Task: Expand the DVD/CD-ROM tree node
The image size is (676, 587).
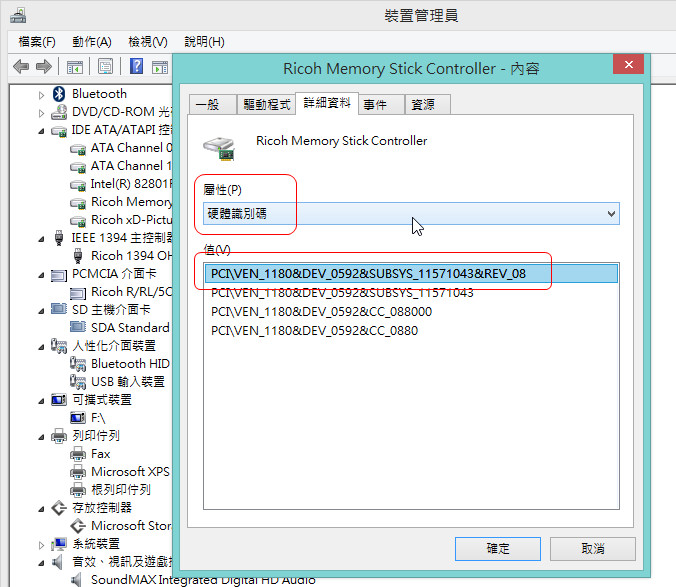Action: [x=41, y=113]
